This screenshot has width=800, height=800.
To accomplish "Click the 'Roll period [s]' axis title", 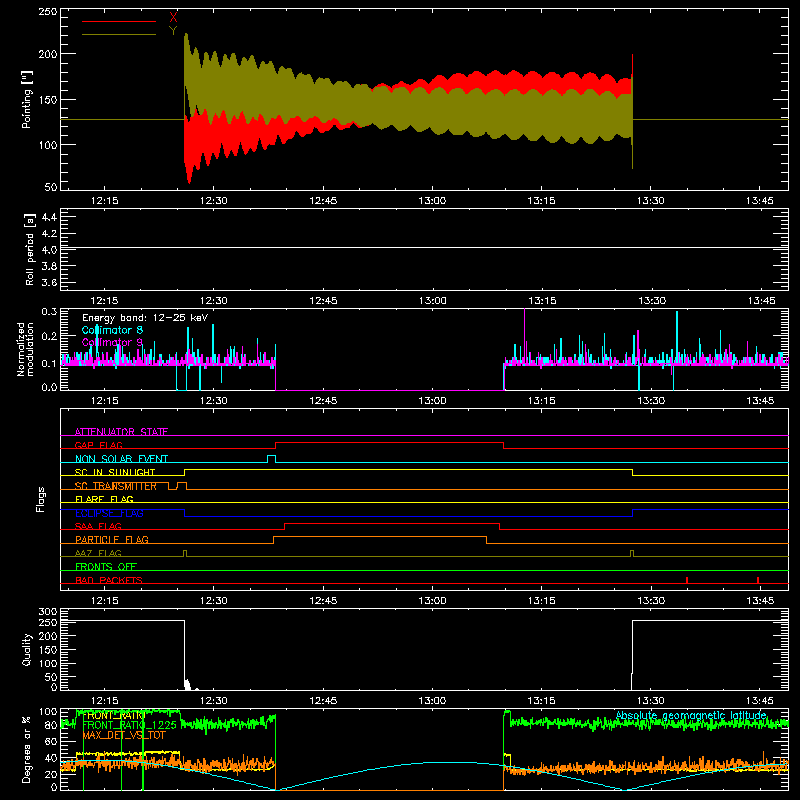I will click(30, 249).
